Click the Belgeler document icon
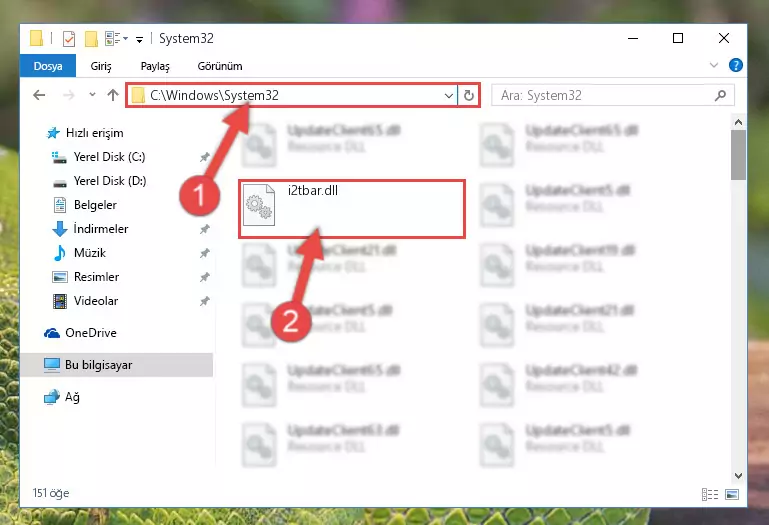This screenshot has height=525, width=769. (60, 205)
